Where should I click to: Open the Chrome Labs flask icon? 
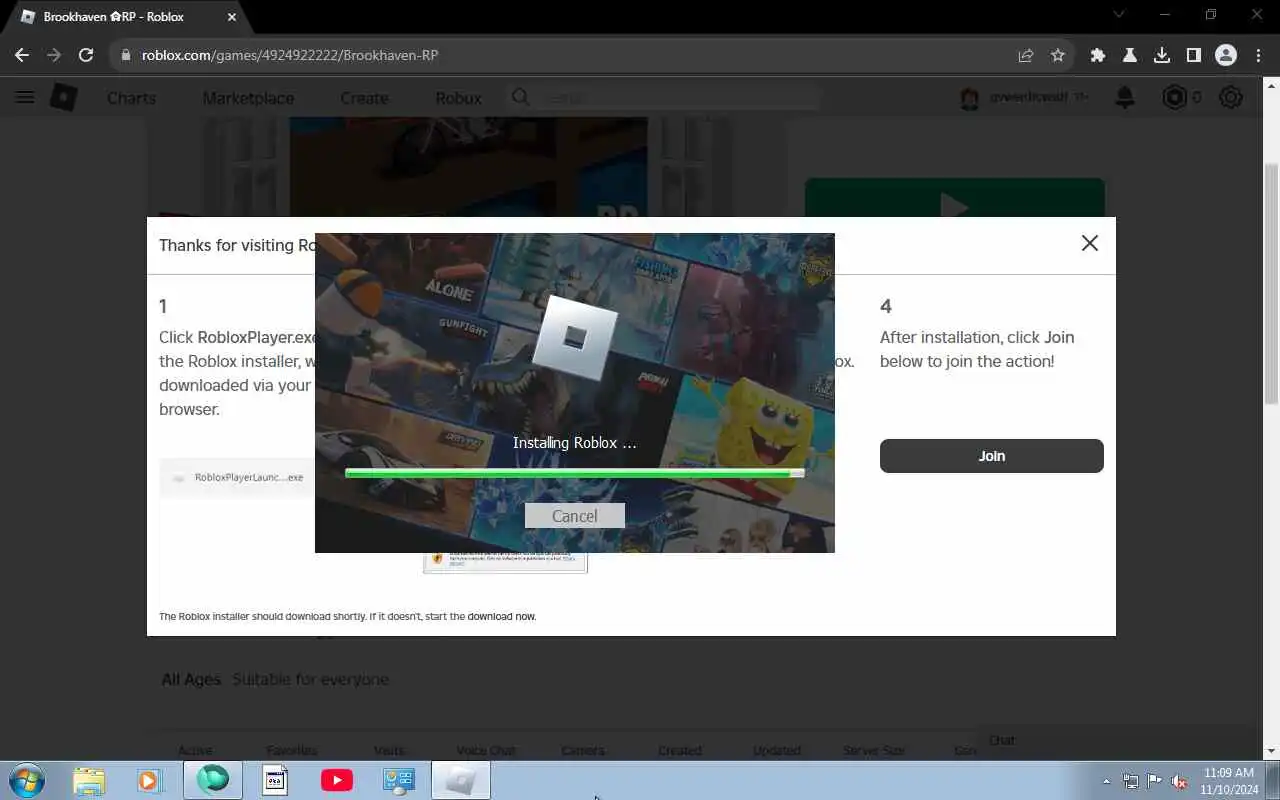1130,55
